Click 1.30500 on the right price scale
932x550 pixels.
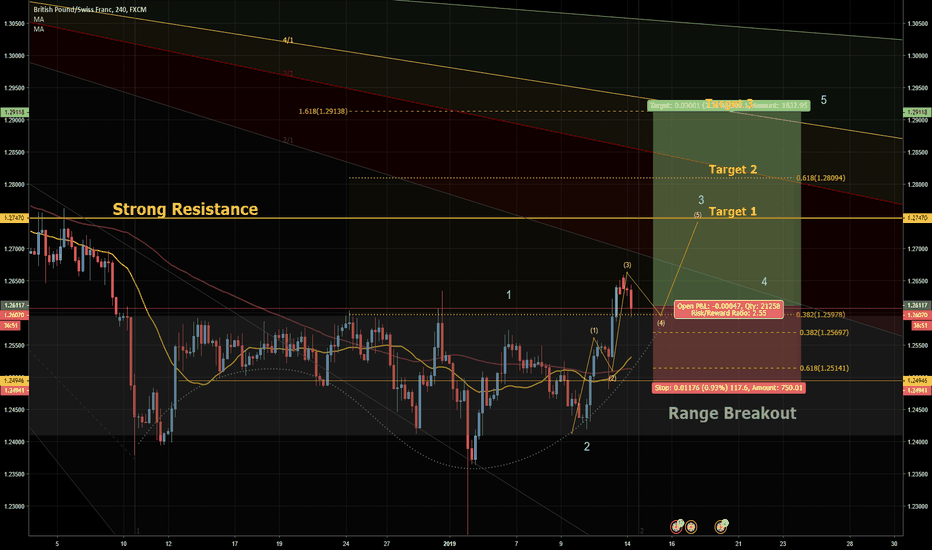[x=916, y=24]
